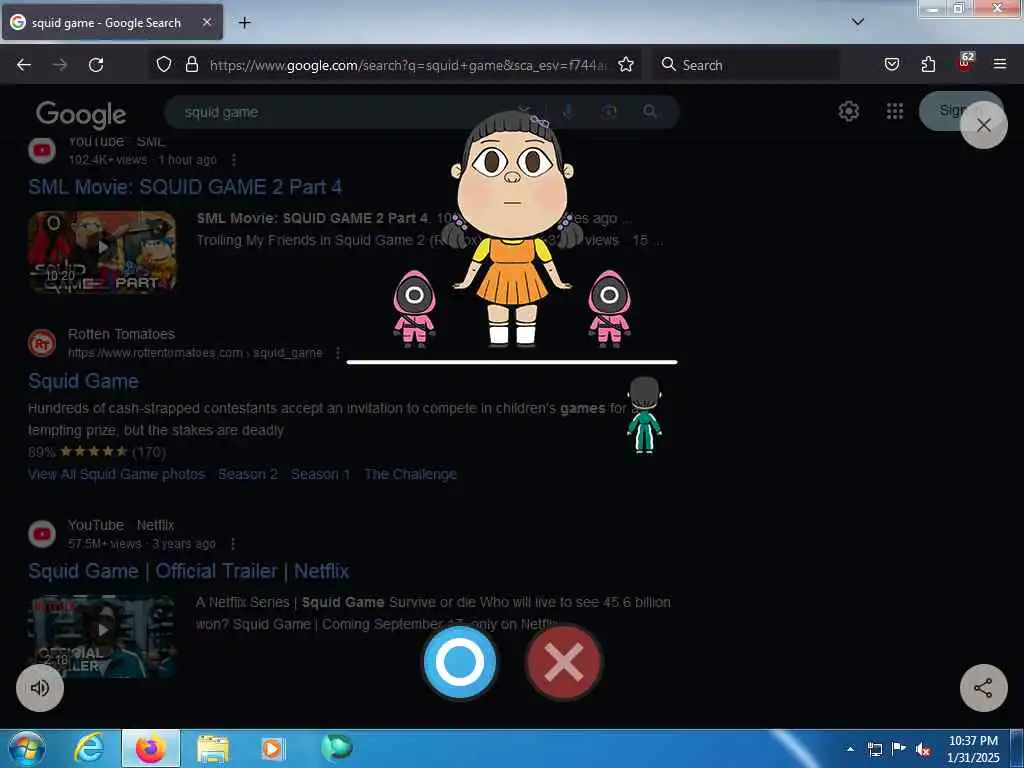Open the Season 2 sublink
The width and height of the screenshot is (1024, 768).
248,474
